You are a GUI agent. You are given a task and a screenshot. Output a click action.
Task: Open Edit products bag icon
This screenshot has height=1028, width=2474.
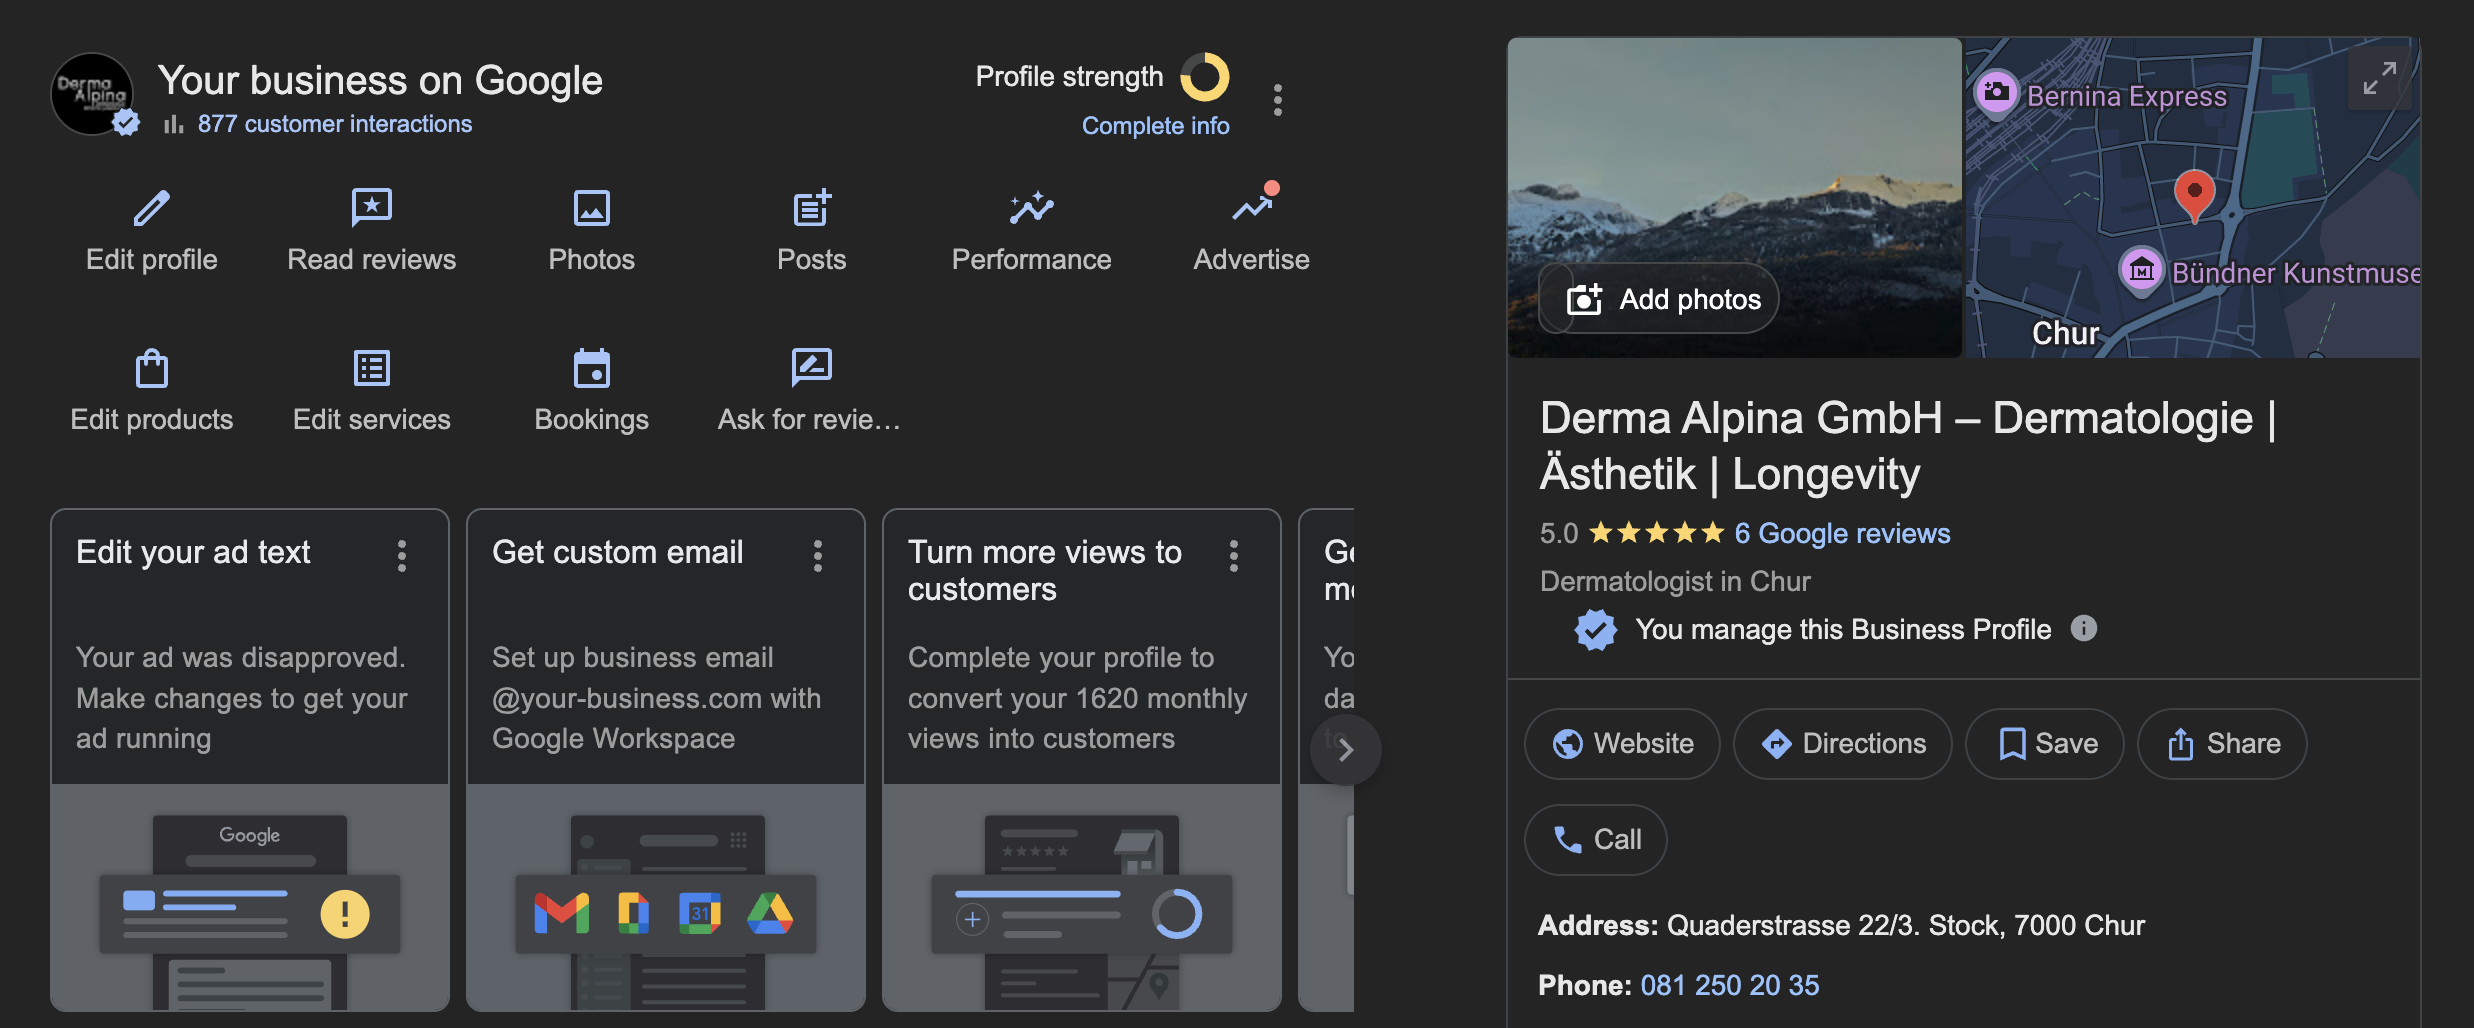click(x=152, y=368)
